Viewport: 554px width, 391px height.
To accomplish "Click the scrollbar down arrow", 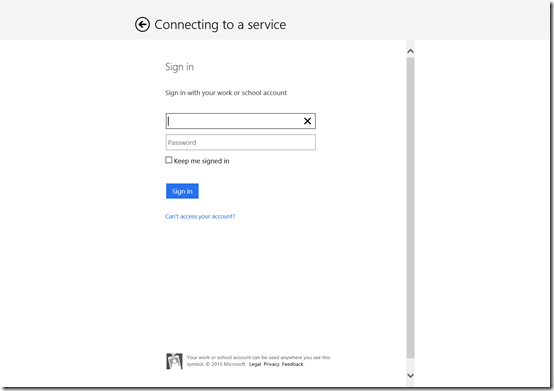I will [410, 375].
